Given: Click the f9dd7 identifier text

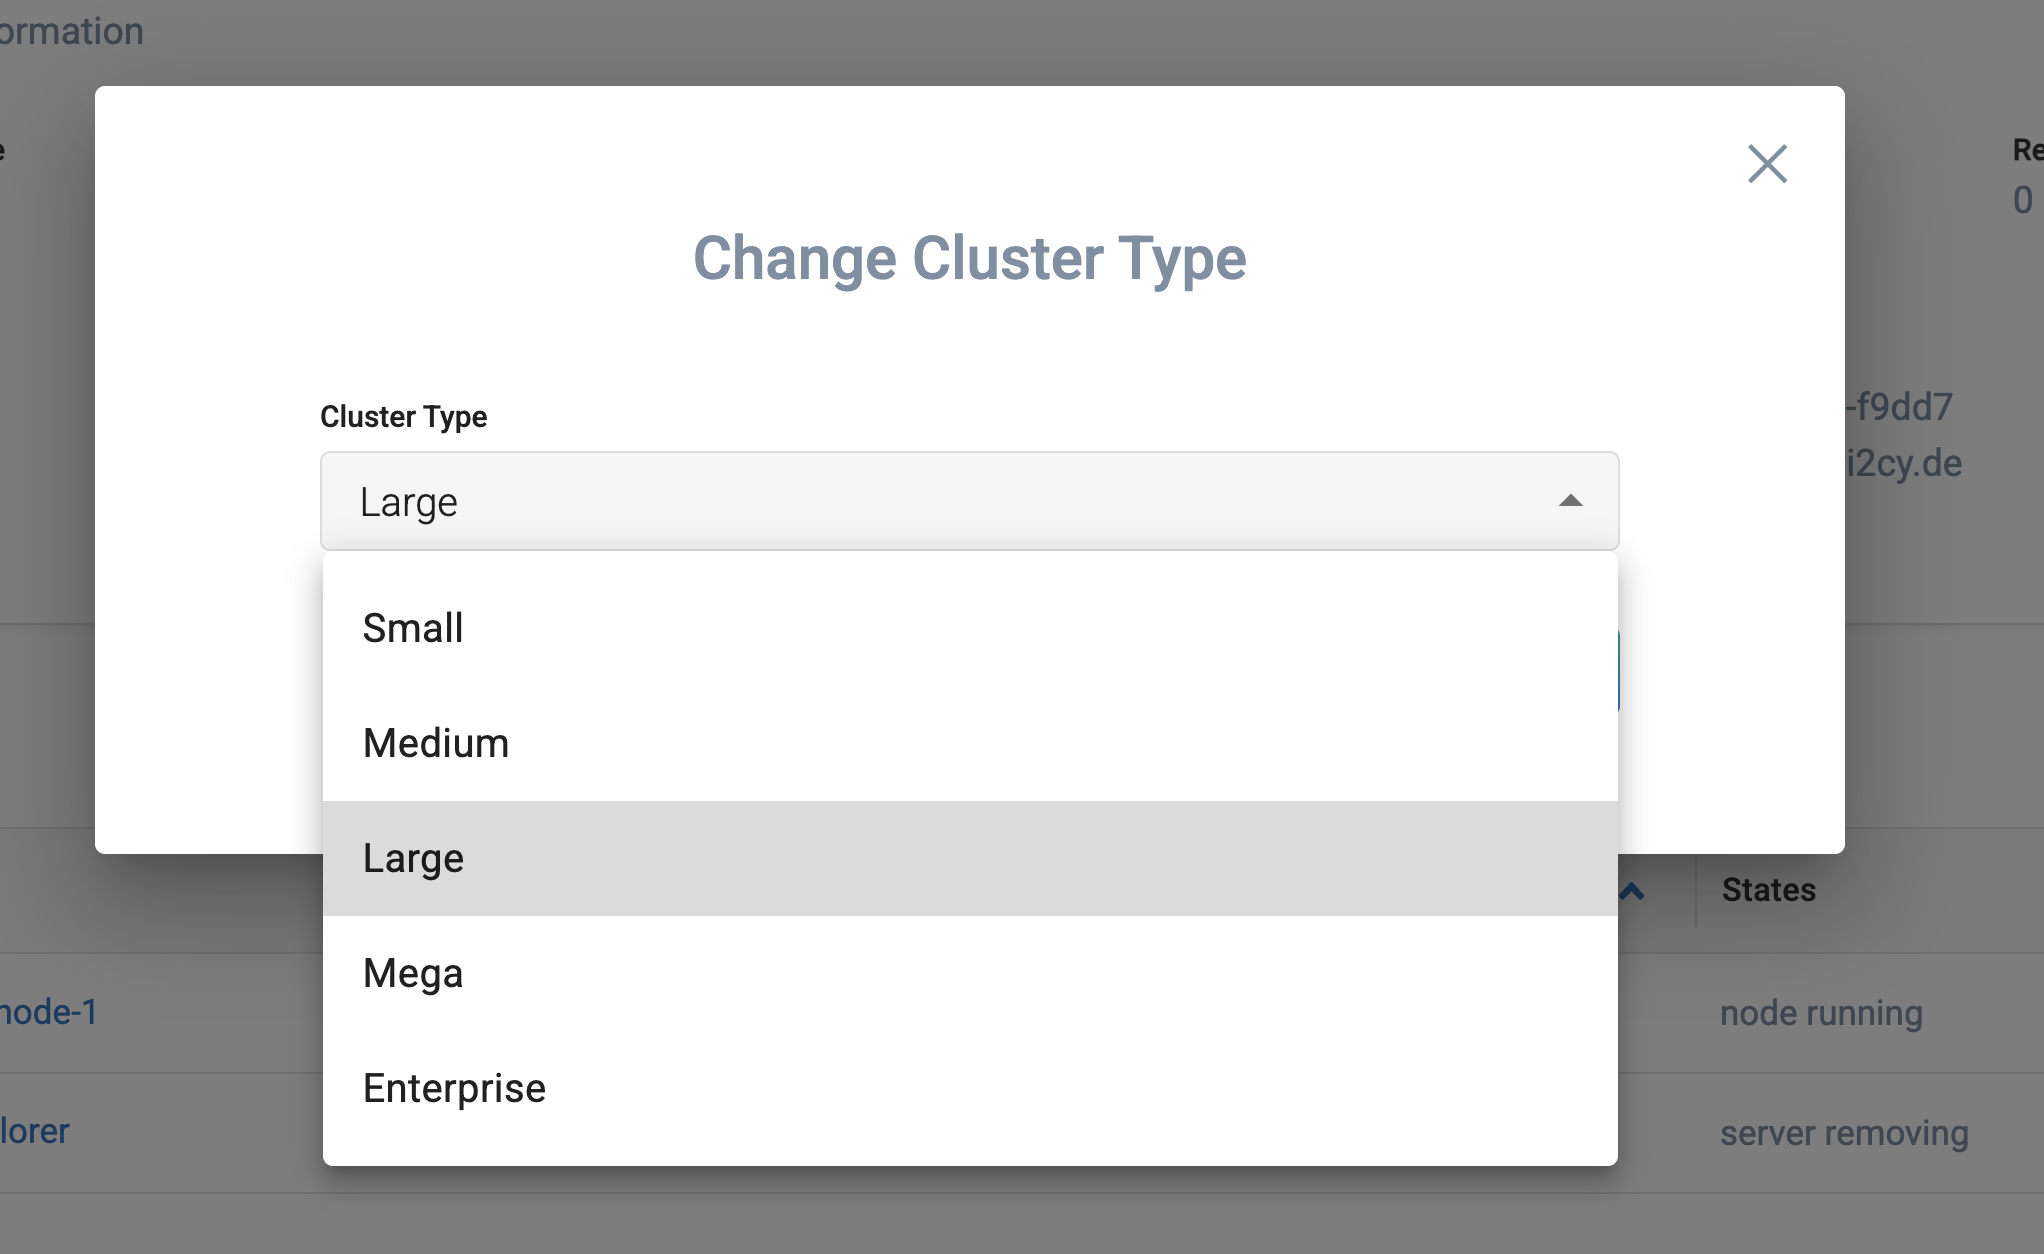Looking at the screenshot, I should 1899,407.
